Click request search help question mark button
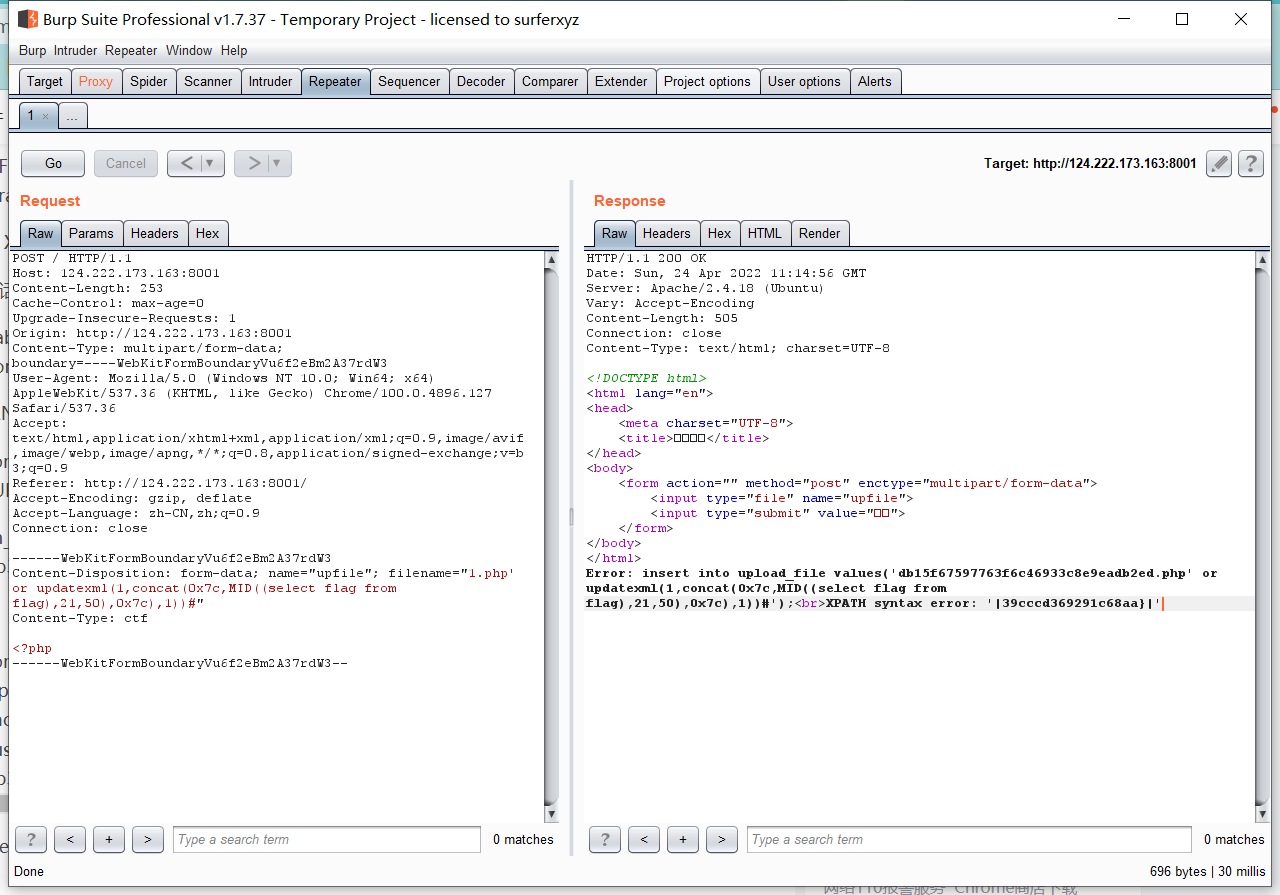 click(30, 839)
